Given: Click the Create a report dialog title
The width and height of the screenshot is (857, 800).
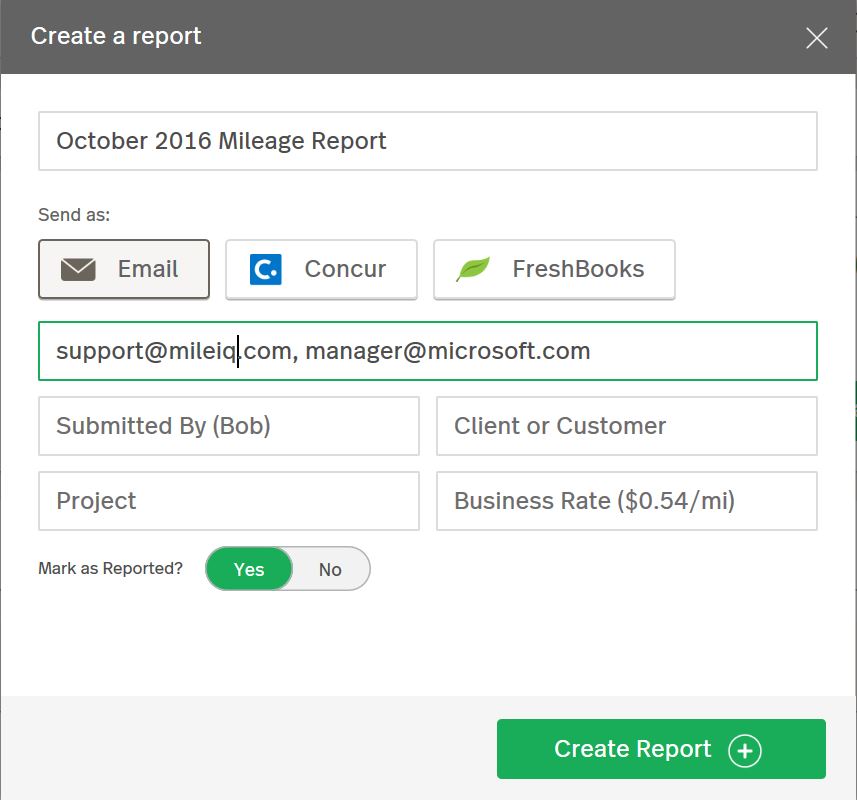Looking at the screenshot, I should click(116, 36).
